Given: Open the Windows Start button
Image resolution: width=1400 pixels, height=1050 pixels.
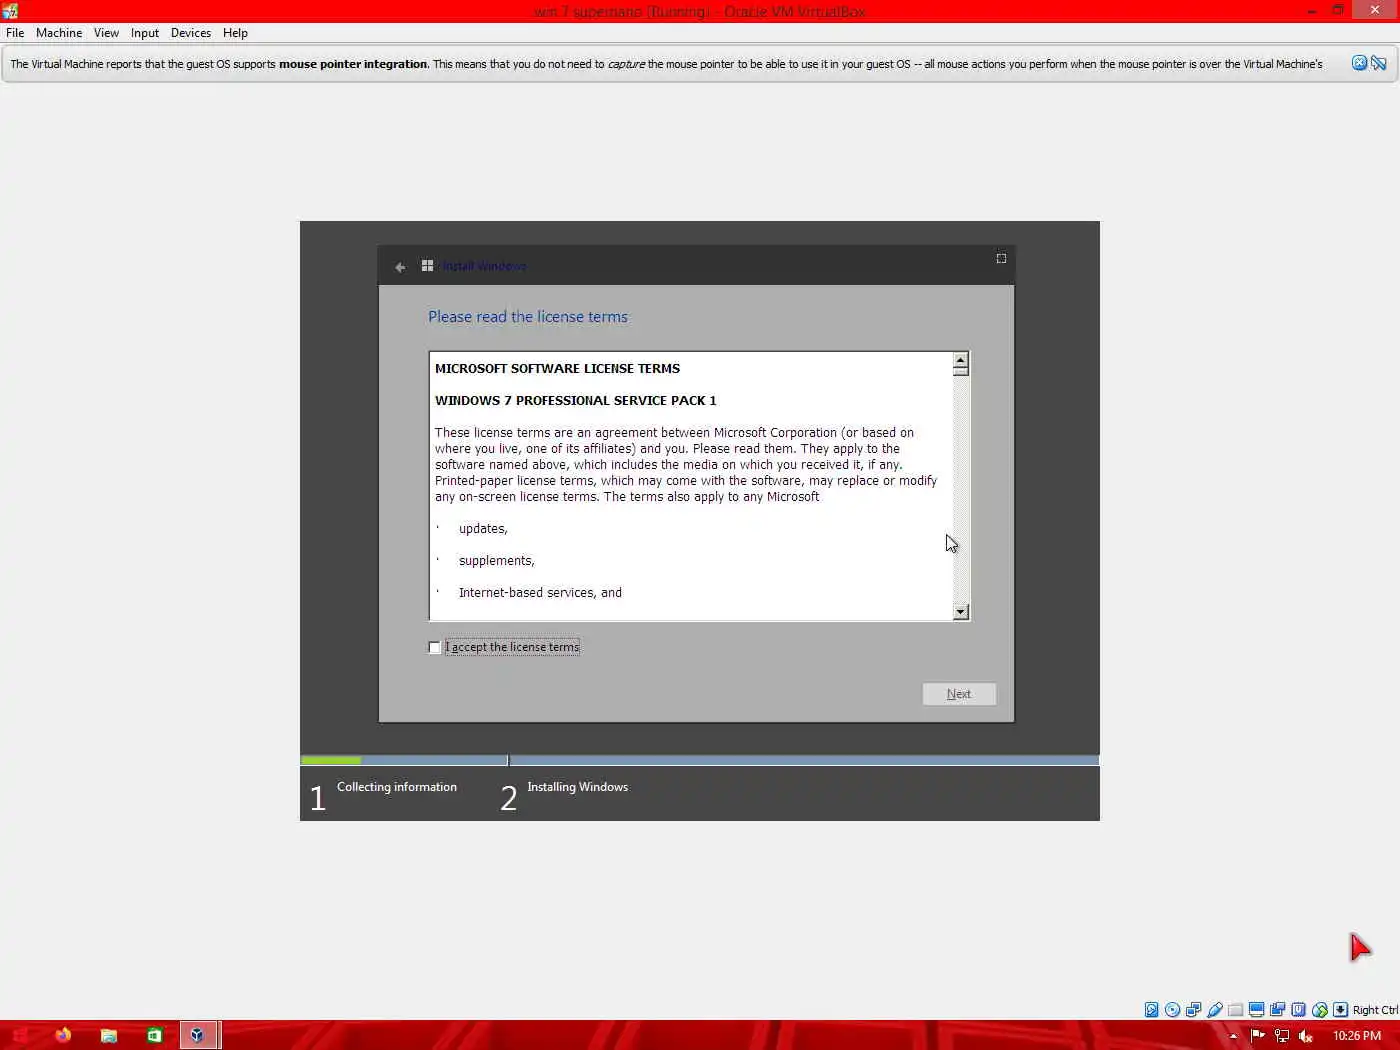Looking at the screenshot, I should [x=20, y=1035].
